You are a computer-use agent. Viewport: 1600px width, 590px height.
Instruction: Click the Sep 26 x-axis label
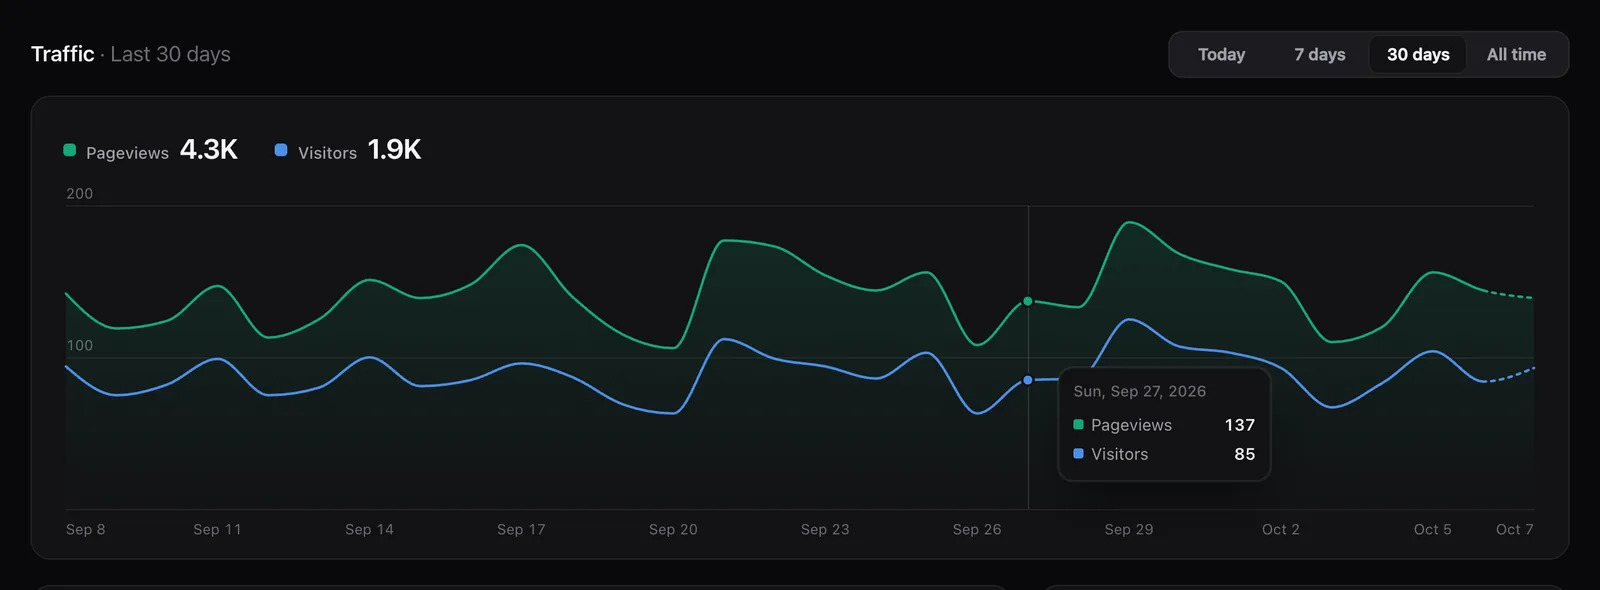pos(977,529)
